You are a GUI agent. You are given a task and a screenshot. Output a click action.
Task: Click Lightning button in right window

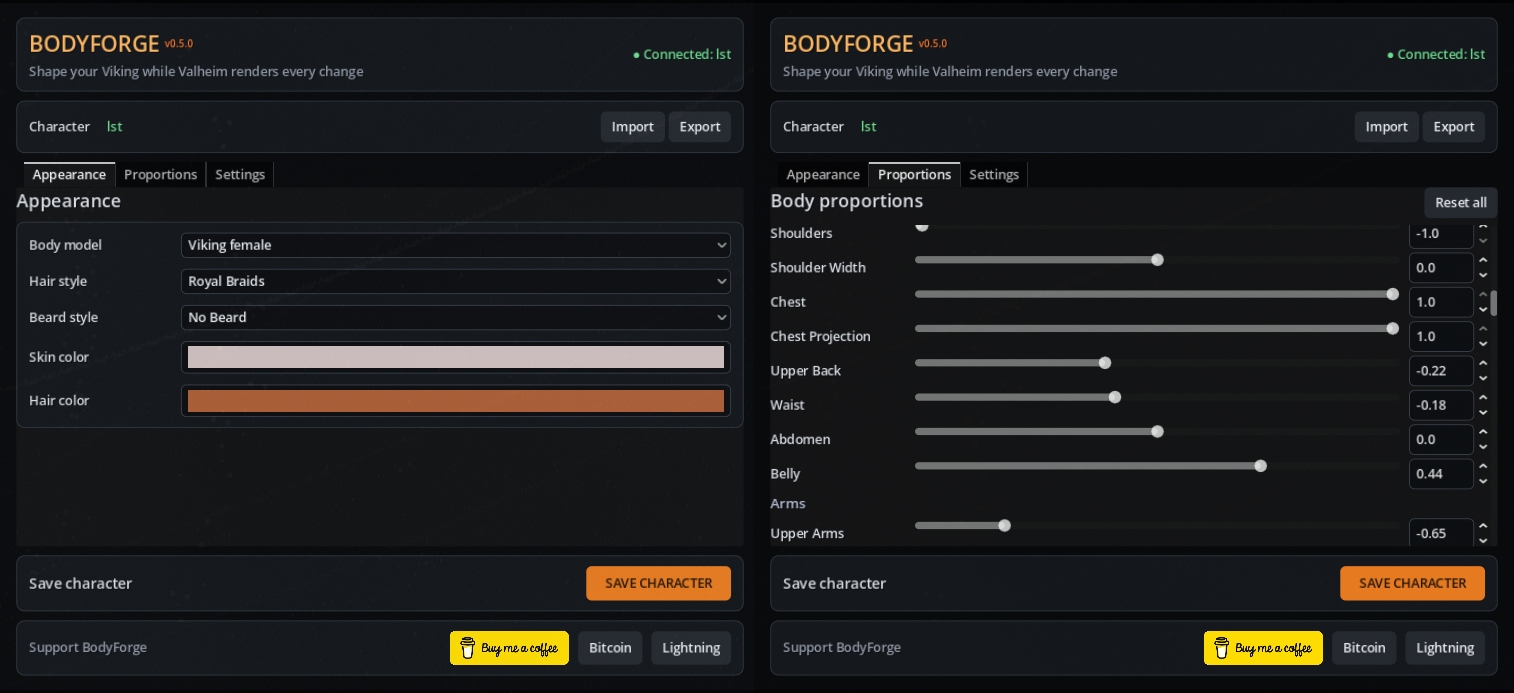point(1445,648)
